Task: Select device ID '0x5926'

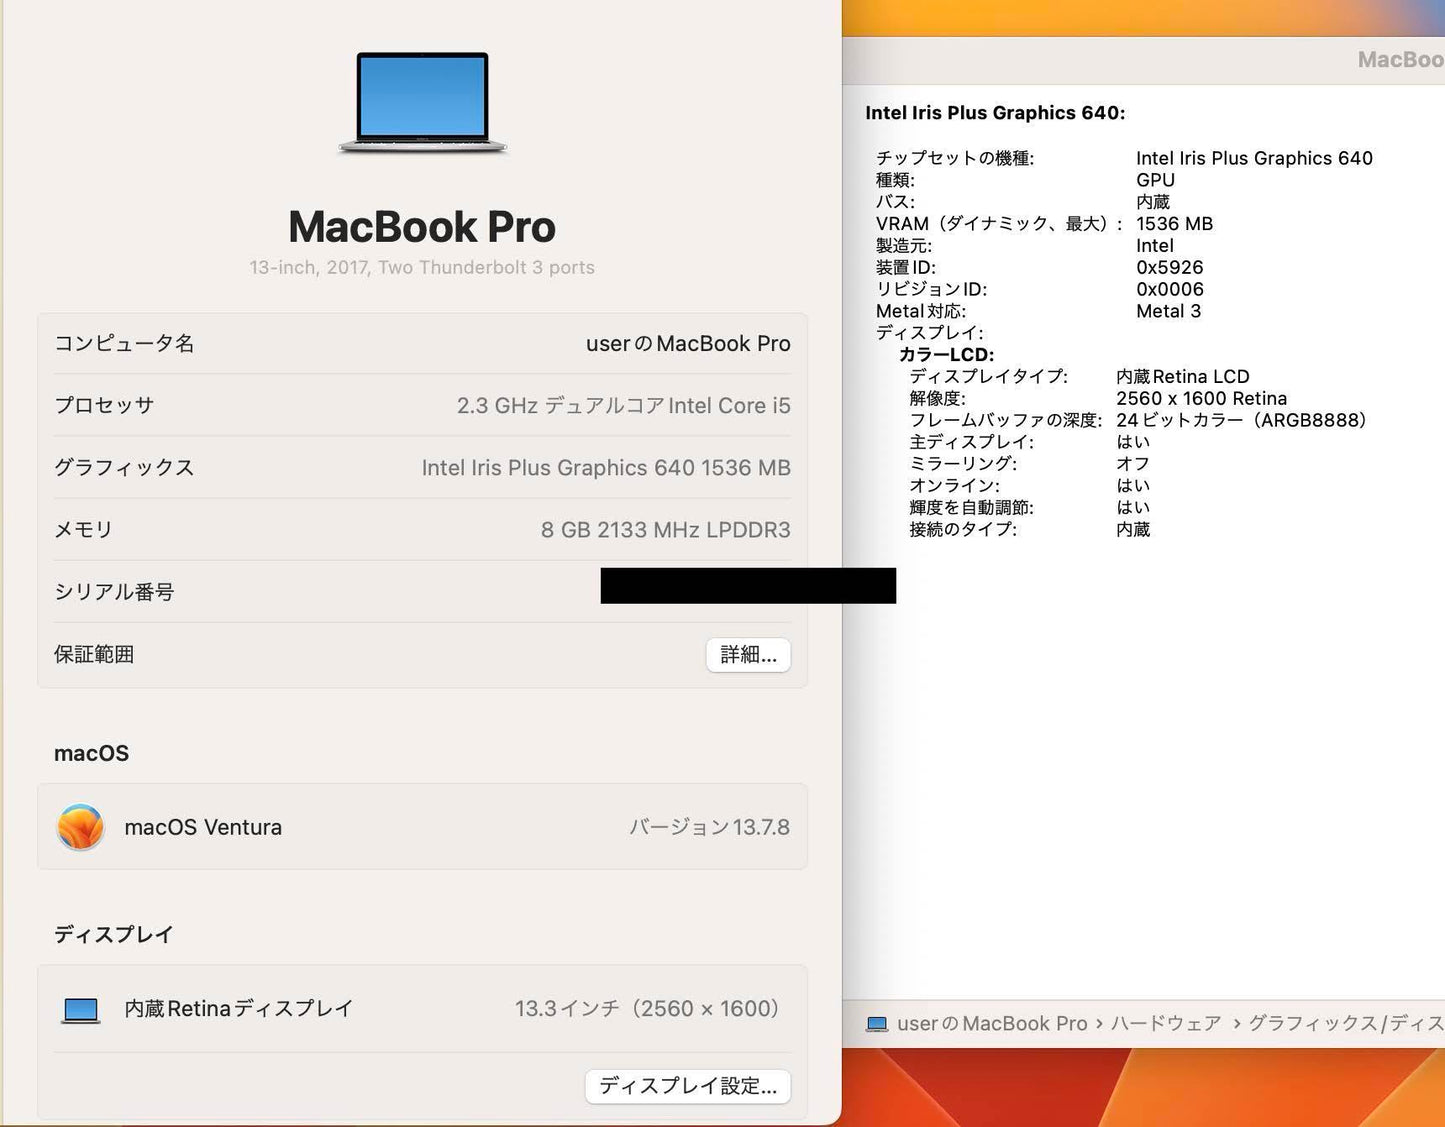Action: (1169, 268)
